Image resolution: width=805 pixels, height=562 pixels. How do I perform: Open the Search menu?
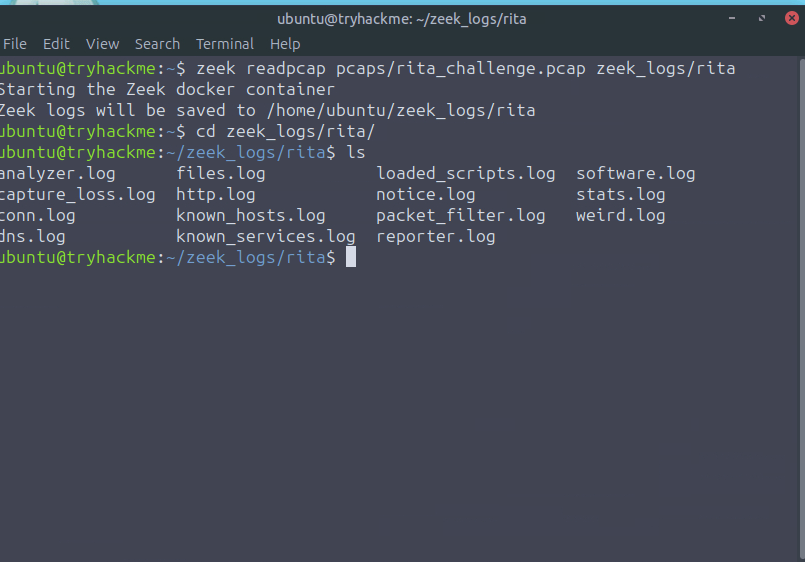pyautogui.click(x=157, y=44)
